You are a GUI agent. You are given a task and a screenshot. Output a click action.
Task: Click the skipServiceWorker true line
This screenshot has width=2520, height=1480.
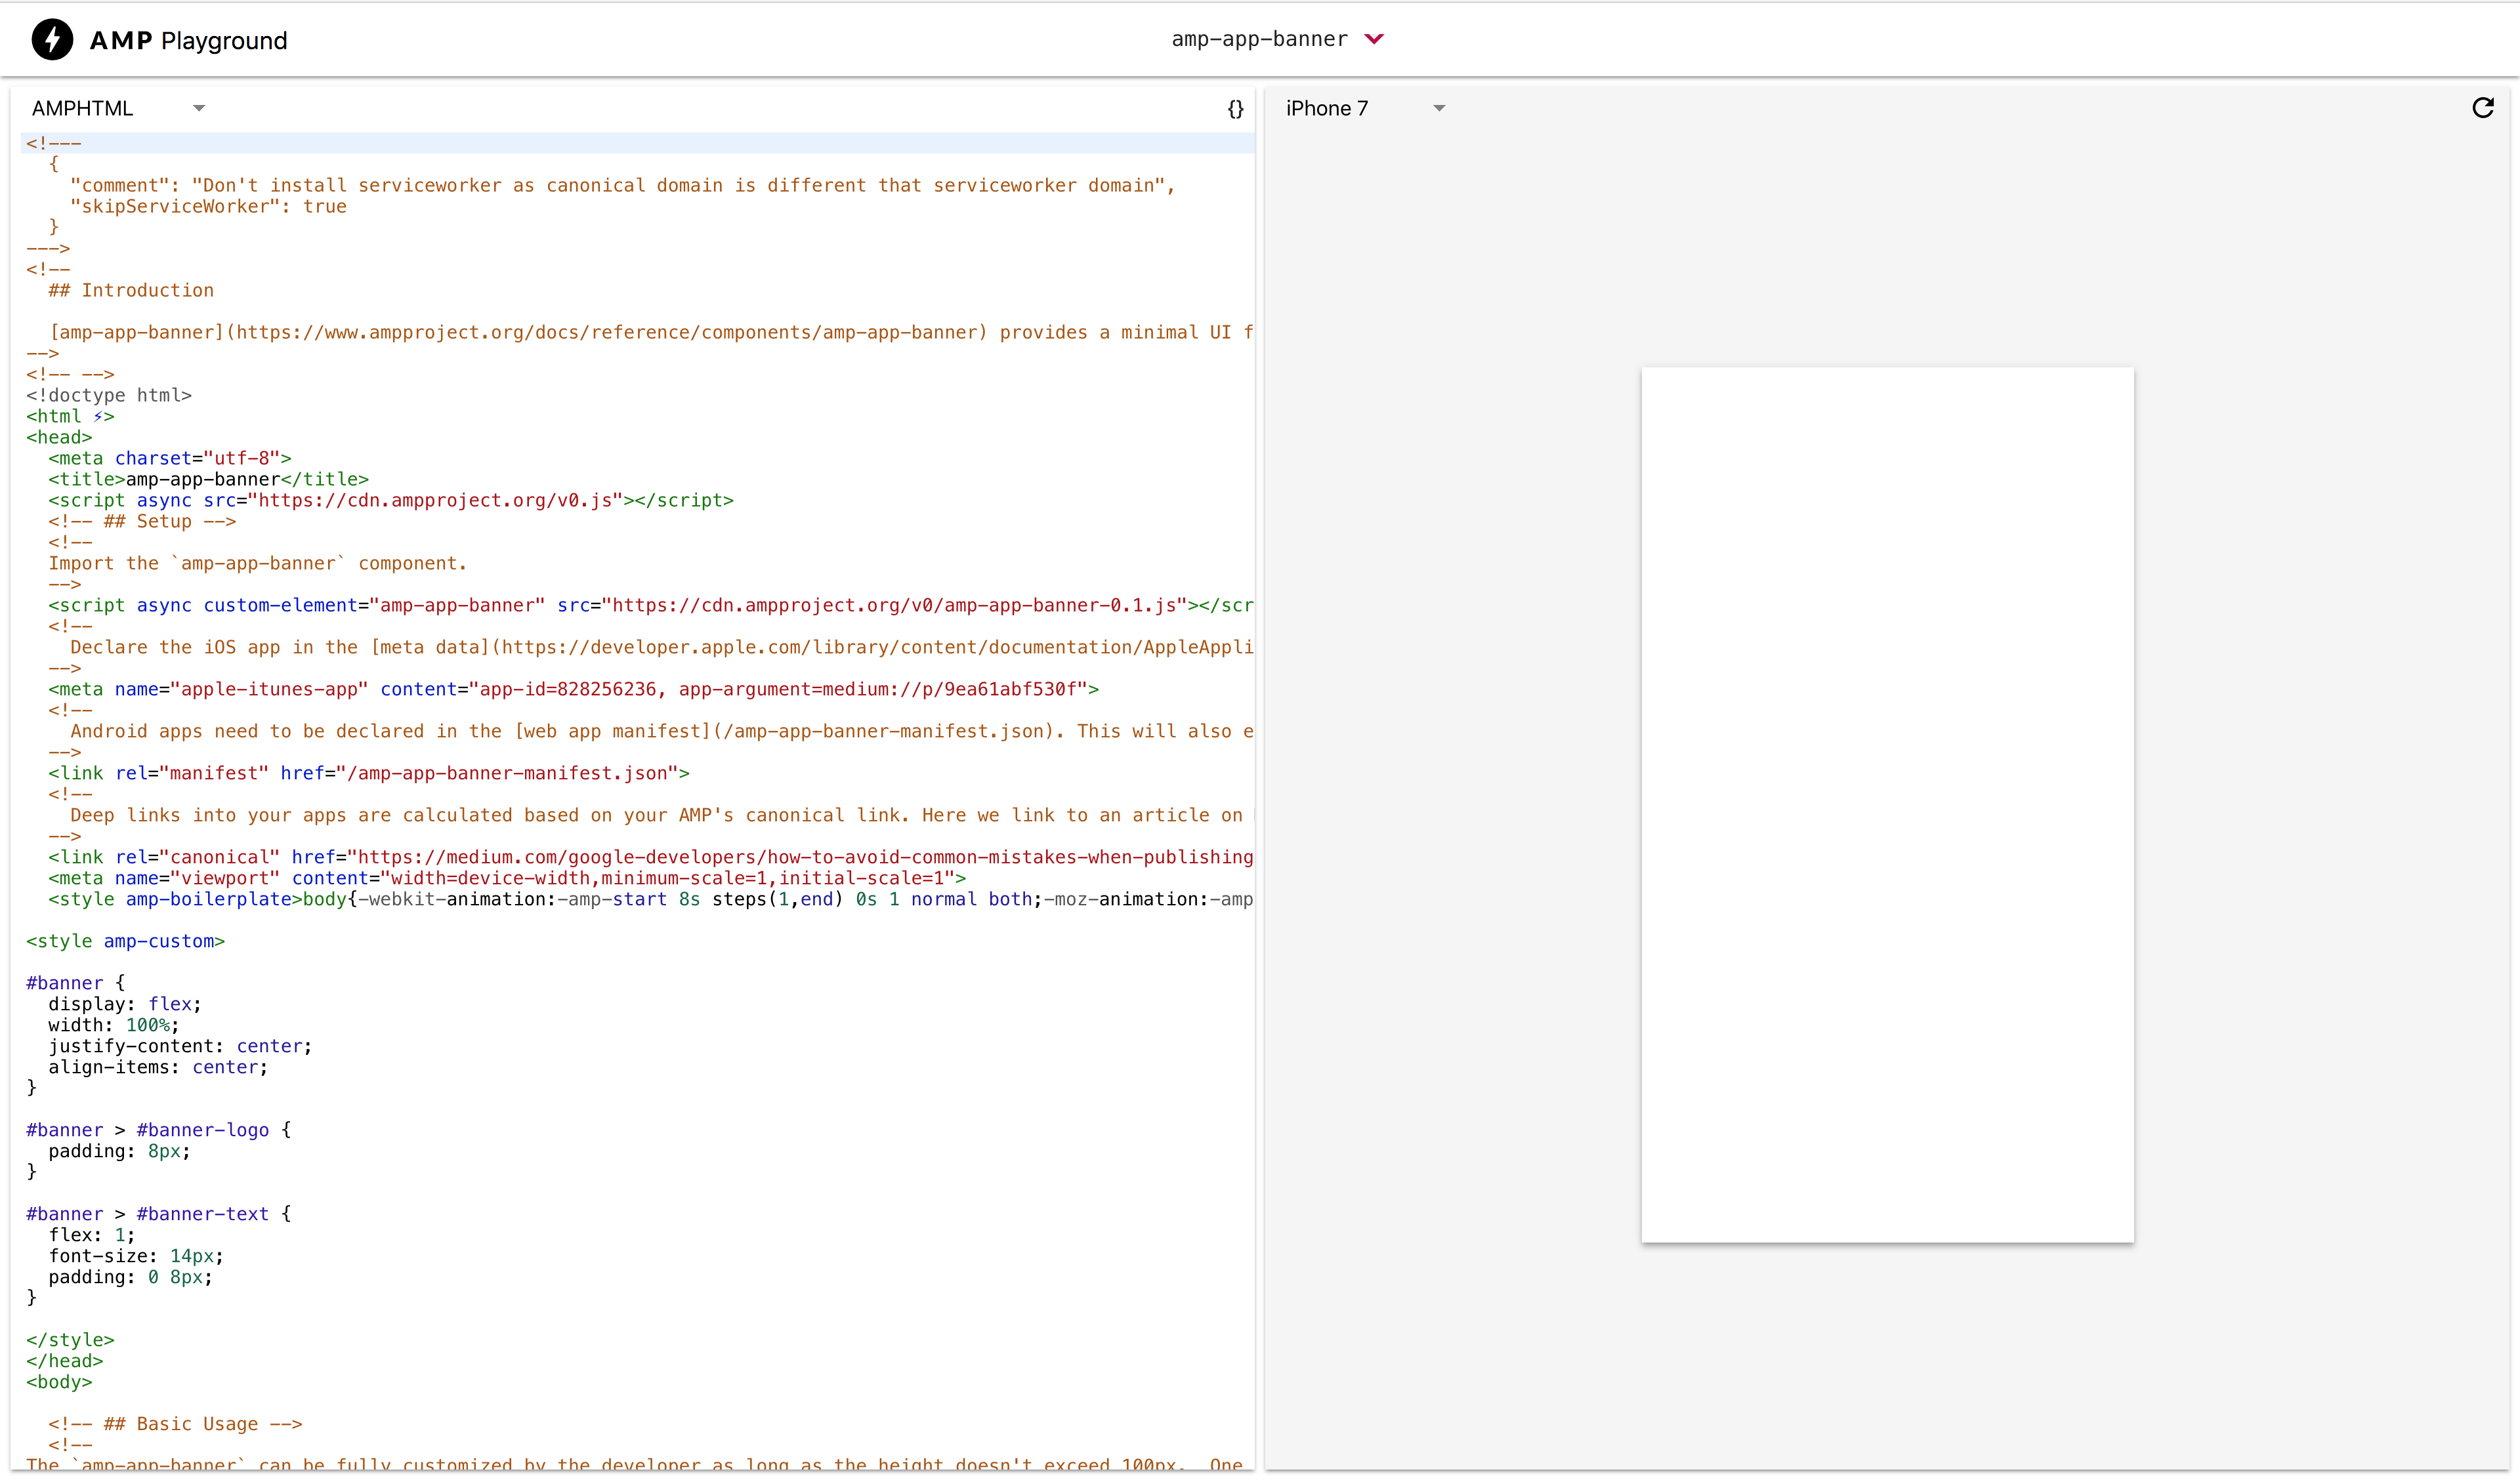coord(209,206)
